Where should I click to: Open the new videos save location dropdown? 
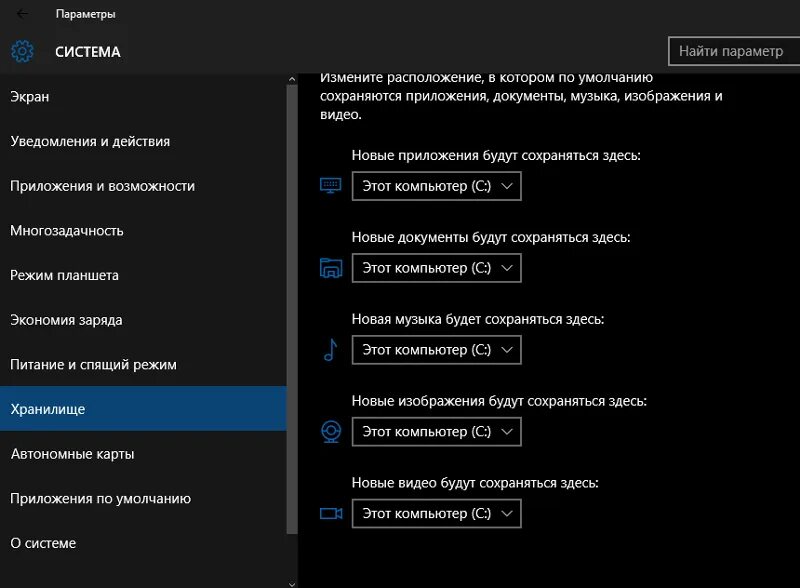tap(436, 514)
